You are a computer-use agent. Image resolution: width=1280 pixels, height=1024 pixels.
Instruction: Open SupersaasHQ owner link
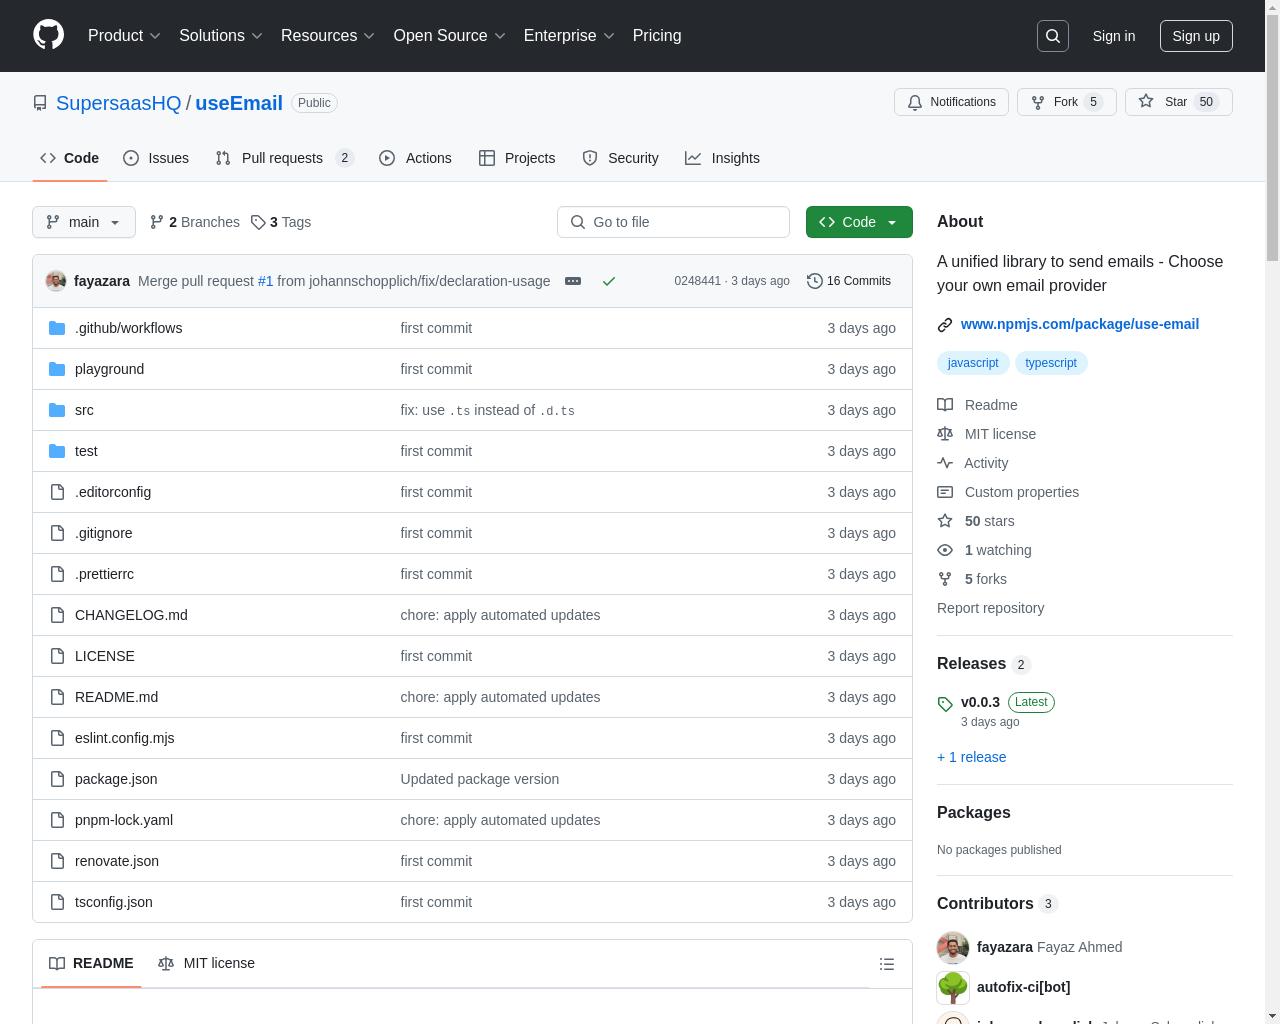click(118, 103)
